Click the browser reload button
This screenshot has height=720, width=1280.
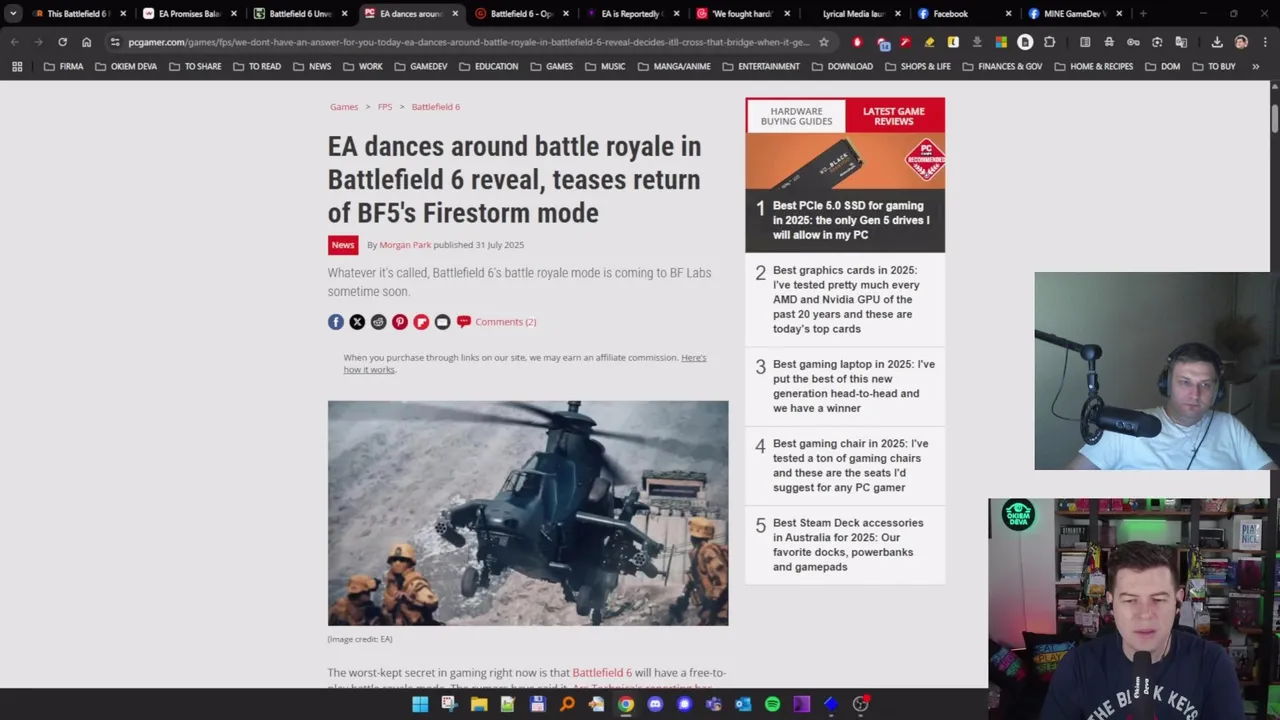pyautogui.click(x=62, y=42)
